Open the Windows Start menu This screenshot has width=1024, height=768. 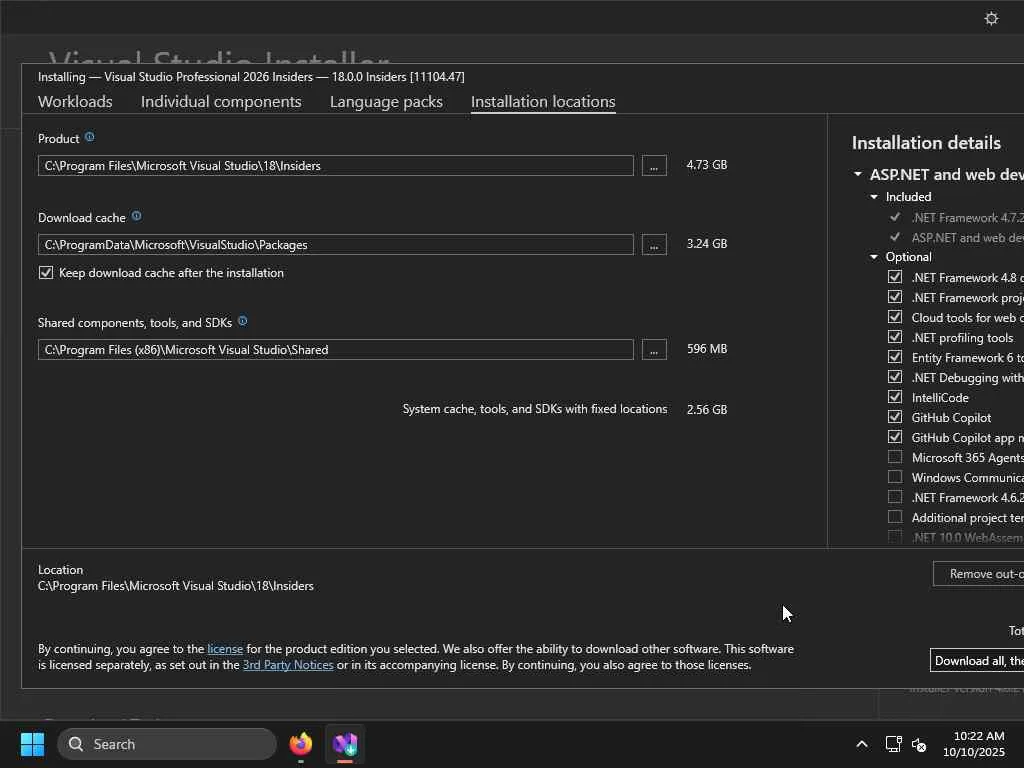32,744
